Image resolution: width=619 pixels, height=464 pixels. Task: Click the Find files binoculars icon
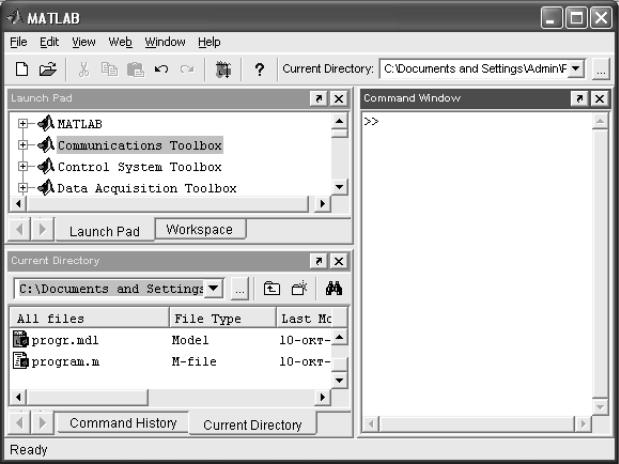pyautogui.click(x=334, y=289)
